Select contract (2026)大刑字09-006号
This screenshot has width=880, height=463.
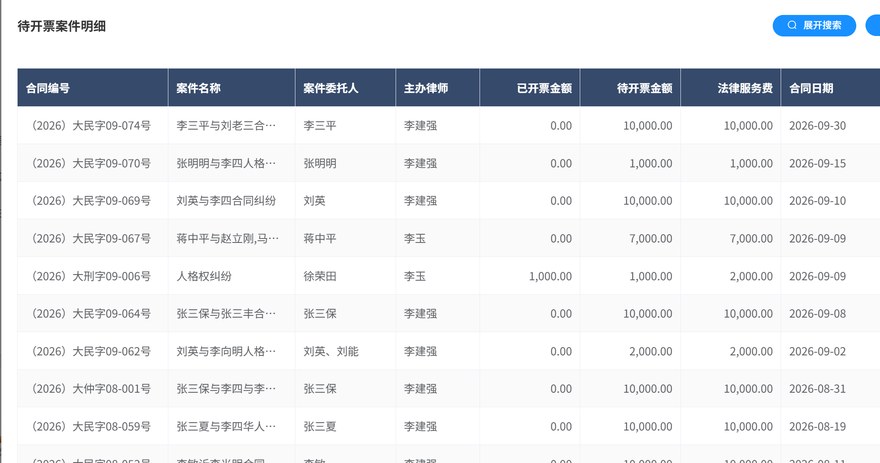[x=89, y=276]
